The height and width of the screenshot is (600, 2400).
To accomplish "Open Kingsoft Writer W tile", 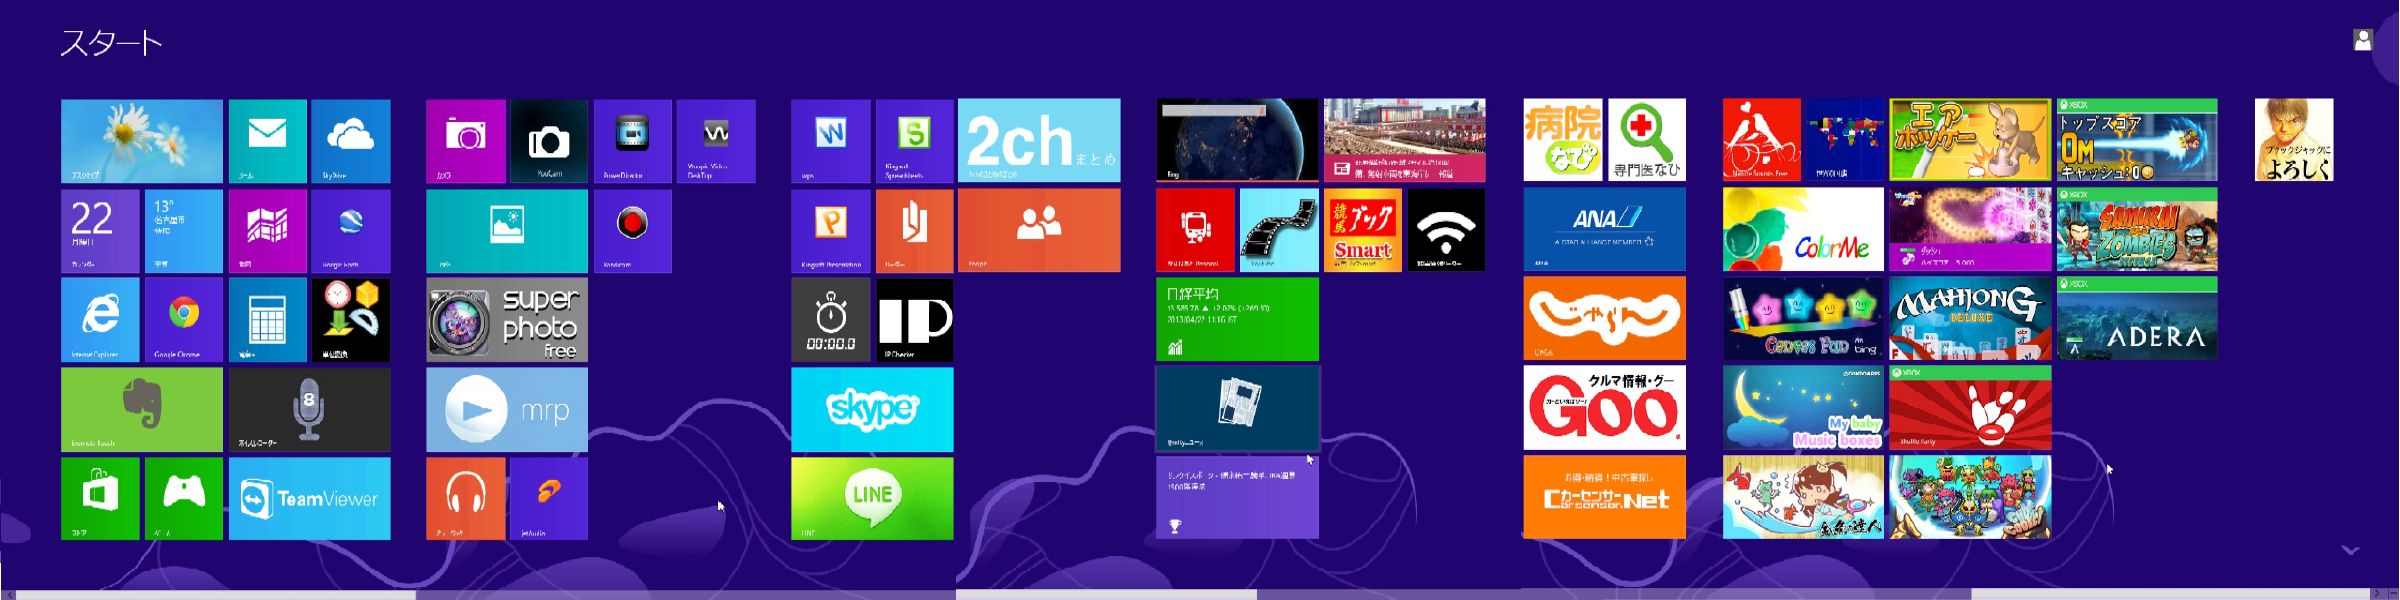I will [x=831, y=141].
